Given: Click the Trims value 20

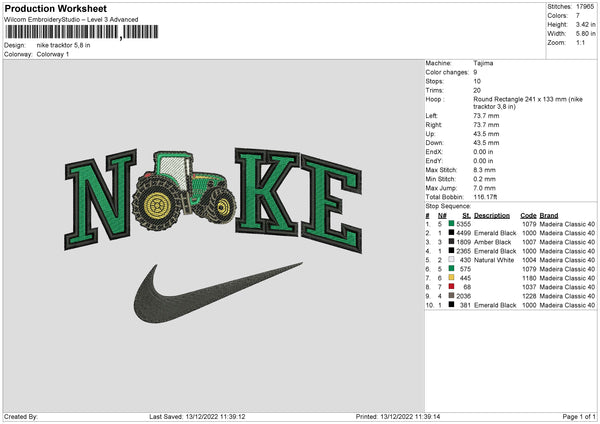Looking at the screenshot, I should click(477, 90).
